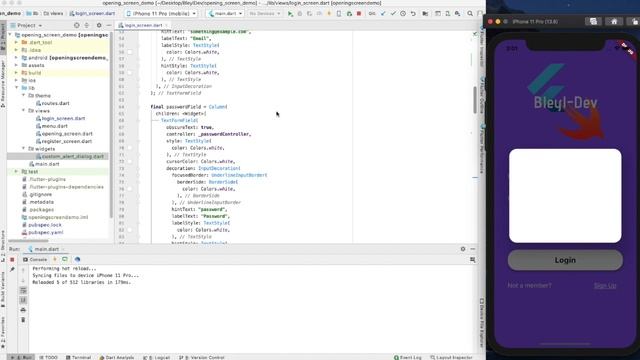The image size is (640, 360).
Task: Switch to Console tab in Run panel
Action: (35, 260)
